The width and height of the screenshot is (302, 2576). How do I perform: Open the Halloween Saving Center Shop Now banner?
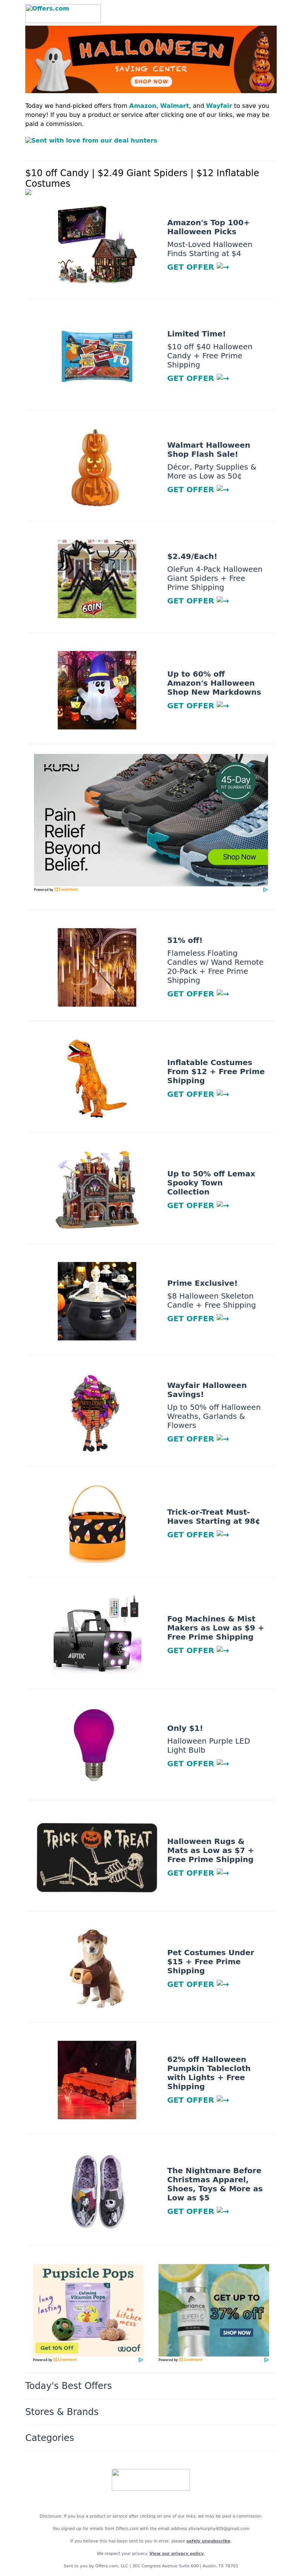pos(151,60)
